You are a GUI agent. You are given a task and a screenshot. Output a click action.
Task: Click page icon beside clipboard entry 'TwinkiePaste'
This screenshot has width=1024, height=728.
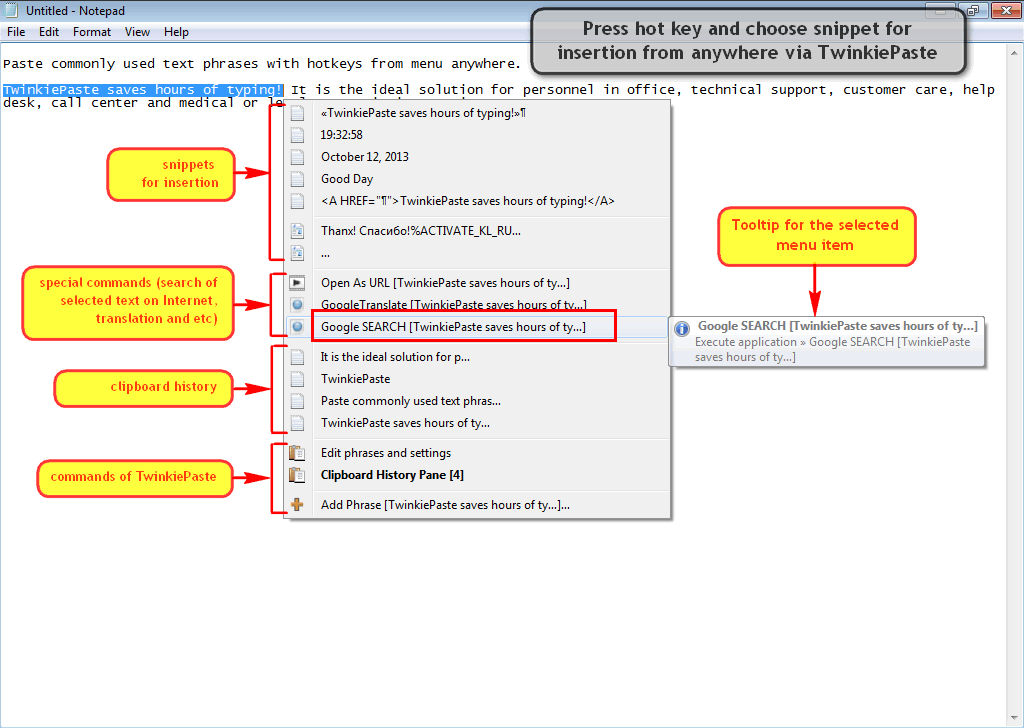(x=297, y=379)
